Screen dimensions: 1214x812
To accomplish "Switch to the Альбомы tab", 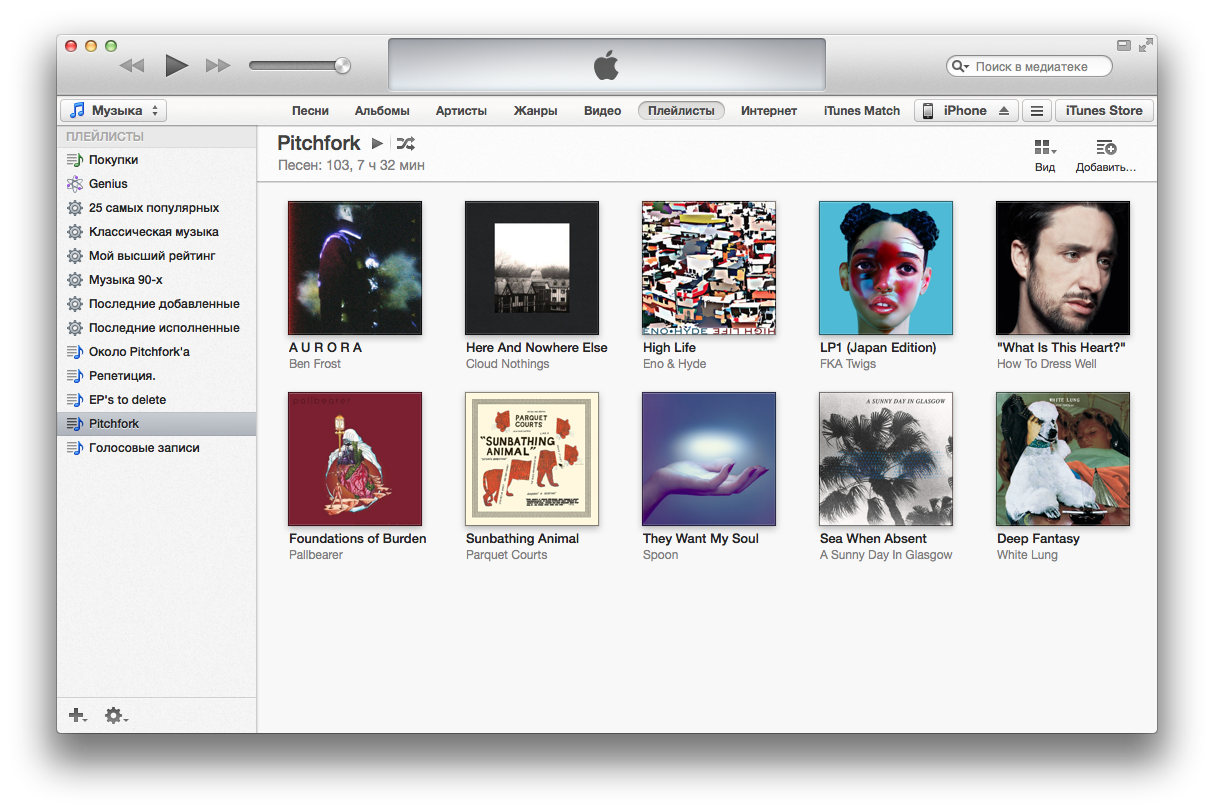I will pos(382,111).
